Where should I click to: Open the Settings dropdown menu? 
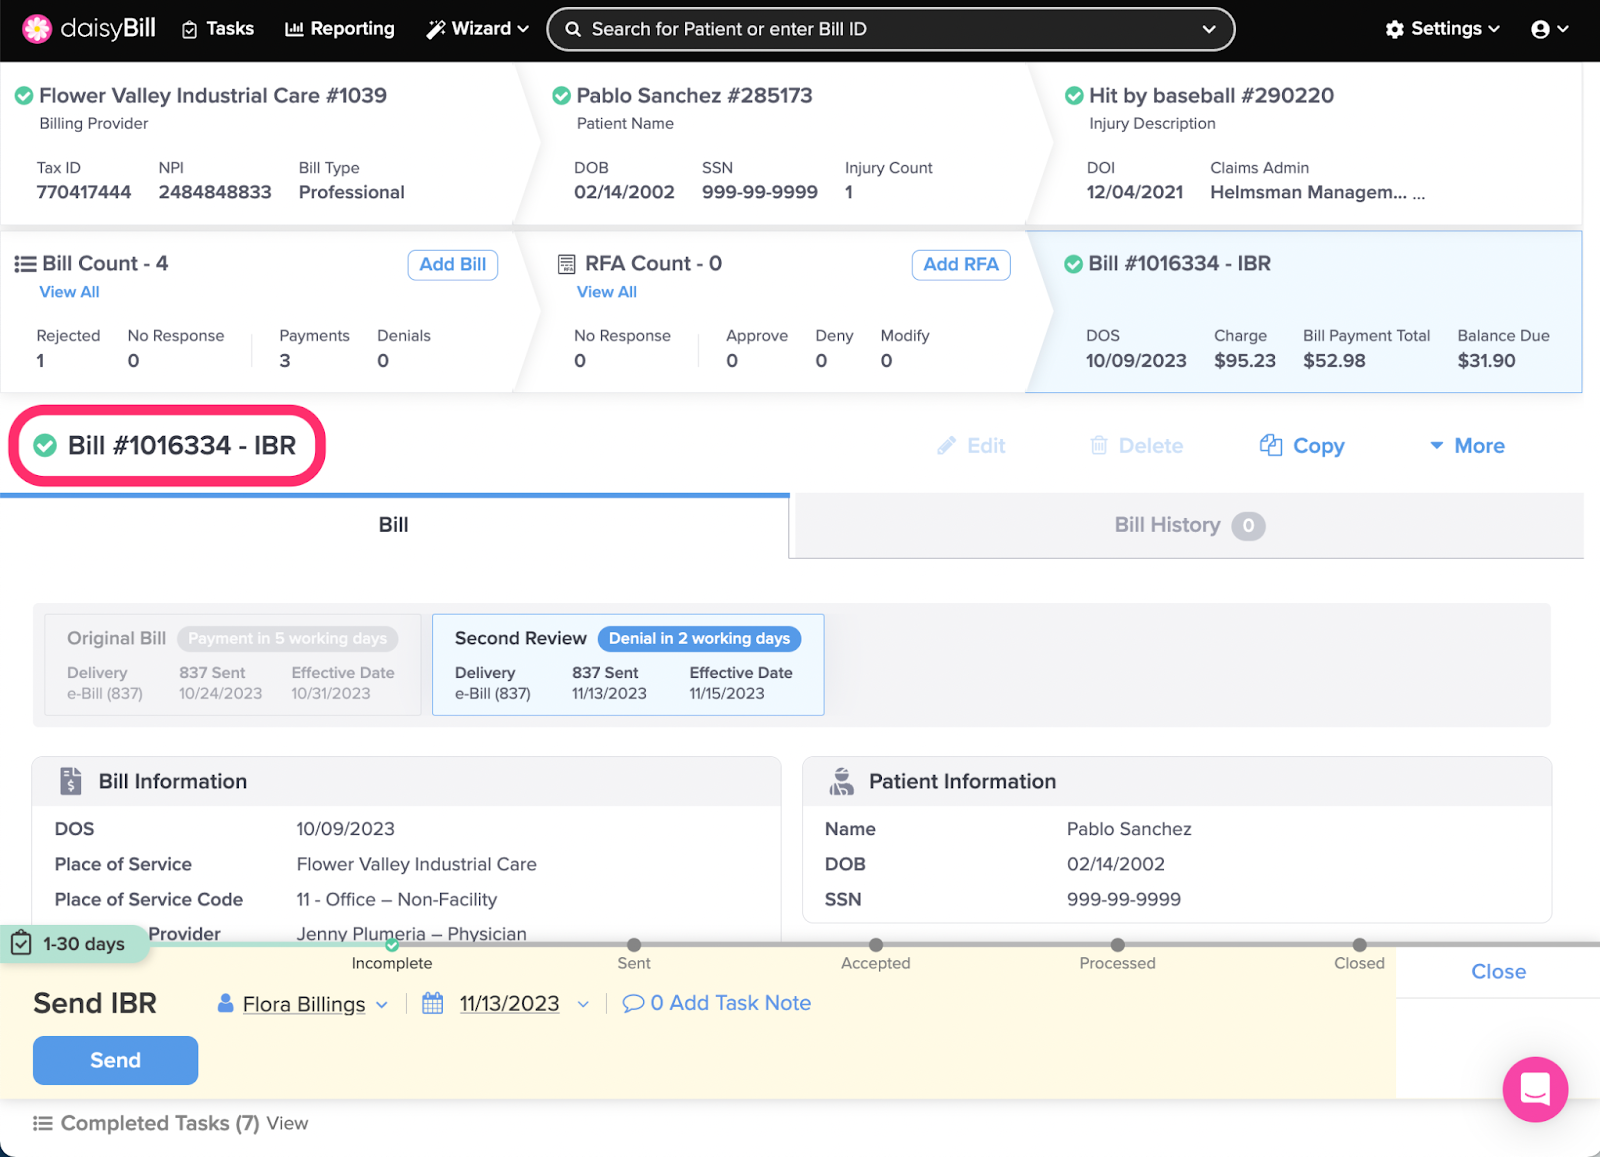click(1442, 29)
